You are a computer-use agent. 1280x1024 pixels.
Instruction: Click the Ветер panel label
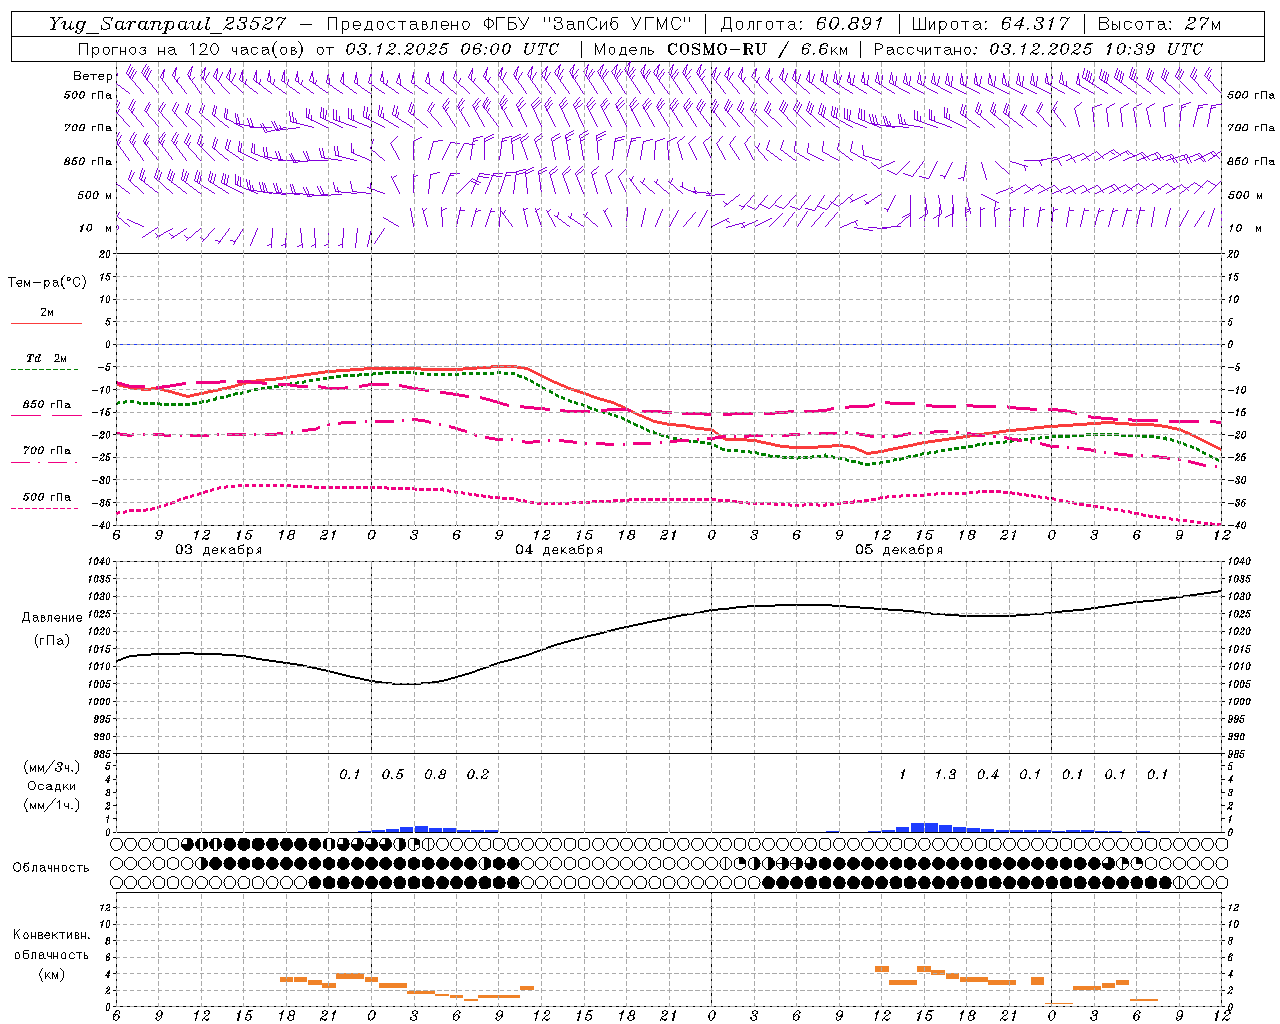click(92, 76)
